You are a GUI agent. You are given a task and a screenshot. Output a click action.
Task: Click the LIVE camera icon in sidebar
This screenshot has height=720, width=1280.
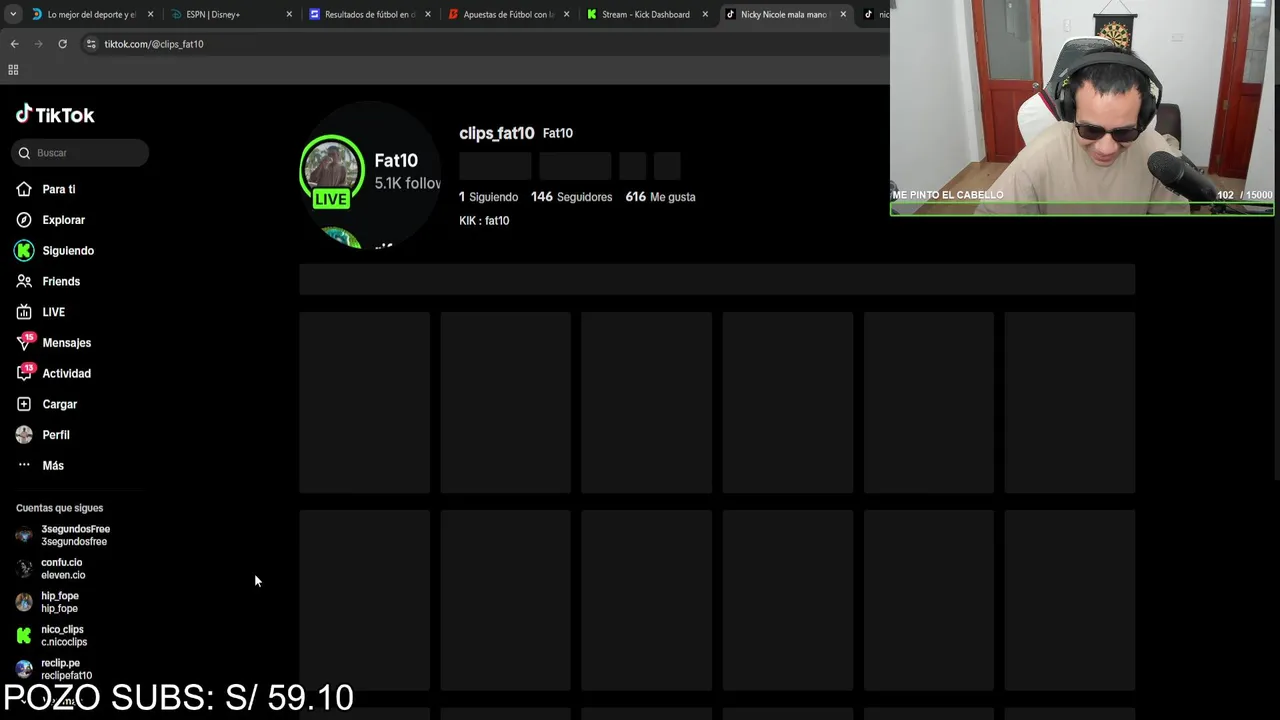24,312
